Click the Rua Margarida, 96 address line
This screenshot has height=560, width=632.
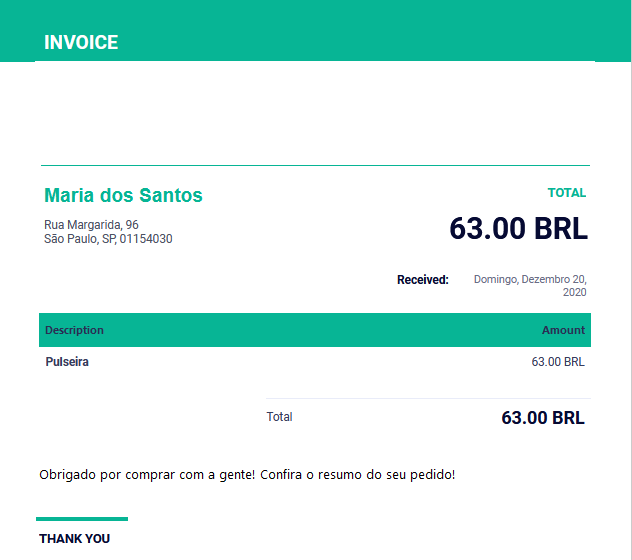(x=92, y=225)
